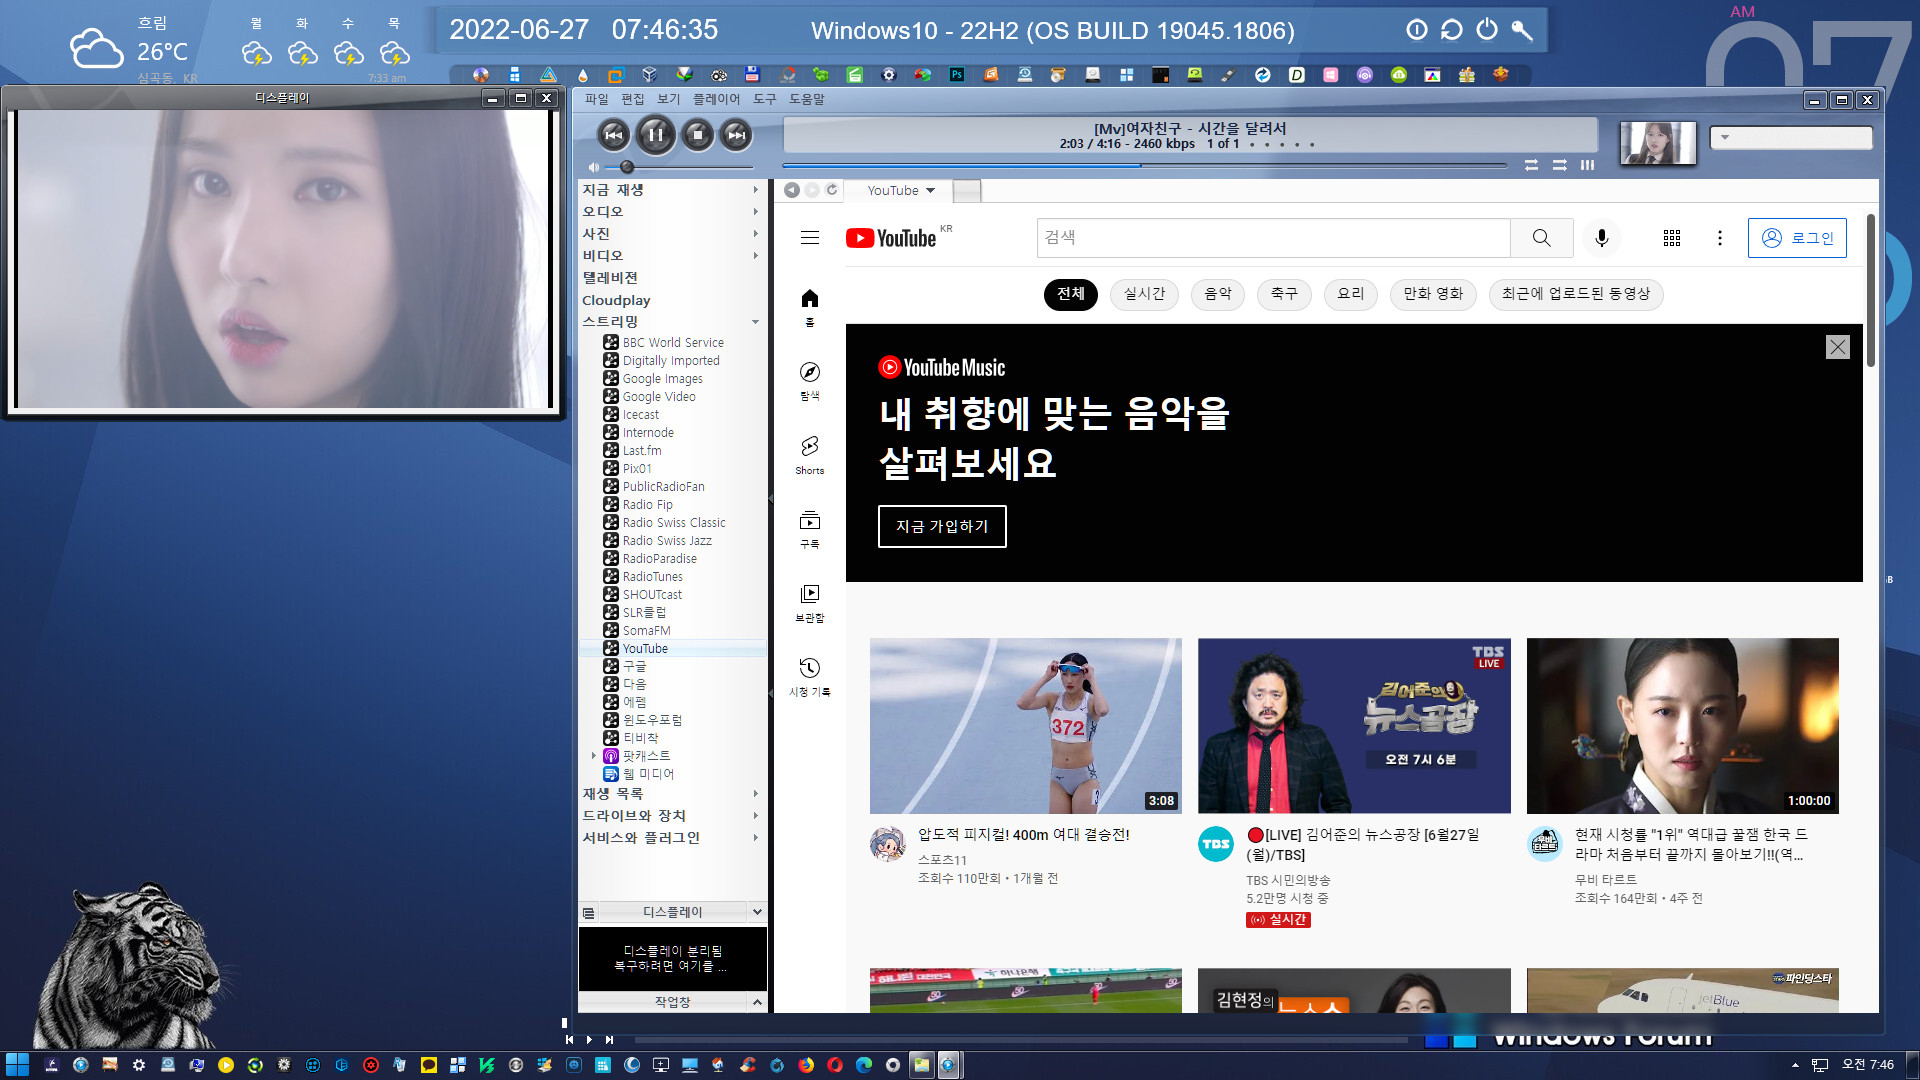This screenshot has height=1080, width=1920.
Task: Open the Photoshop icon in top launcher
Action: click(957, 74)
